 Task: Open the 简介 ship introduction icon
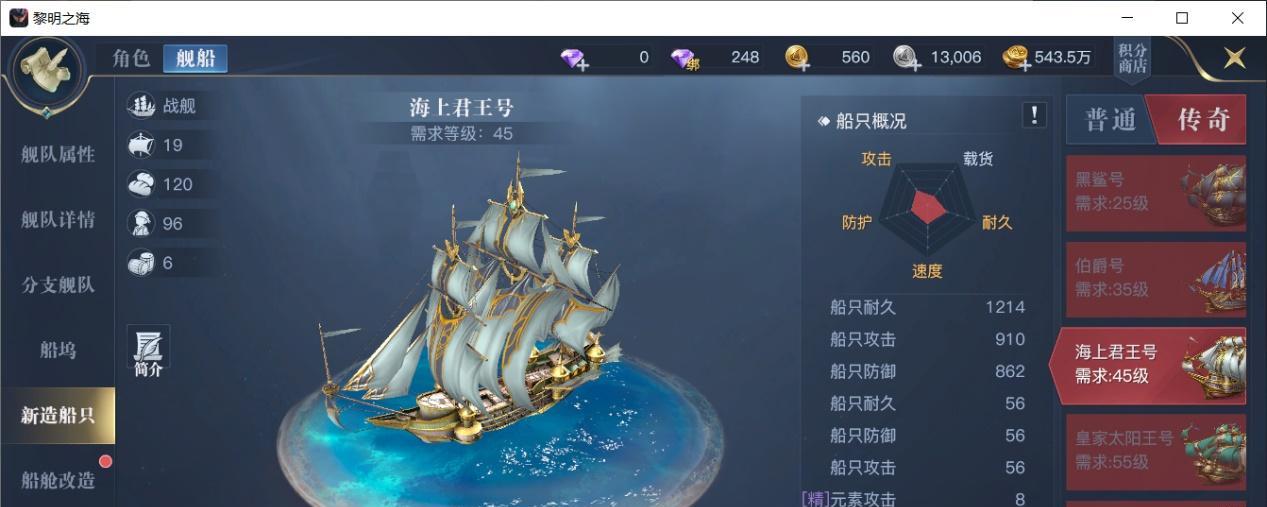click(x=148, y=352)
